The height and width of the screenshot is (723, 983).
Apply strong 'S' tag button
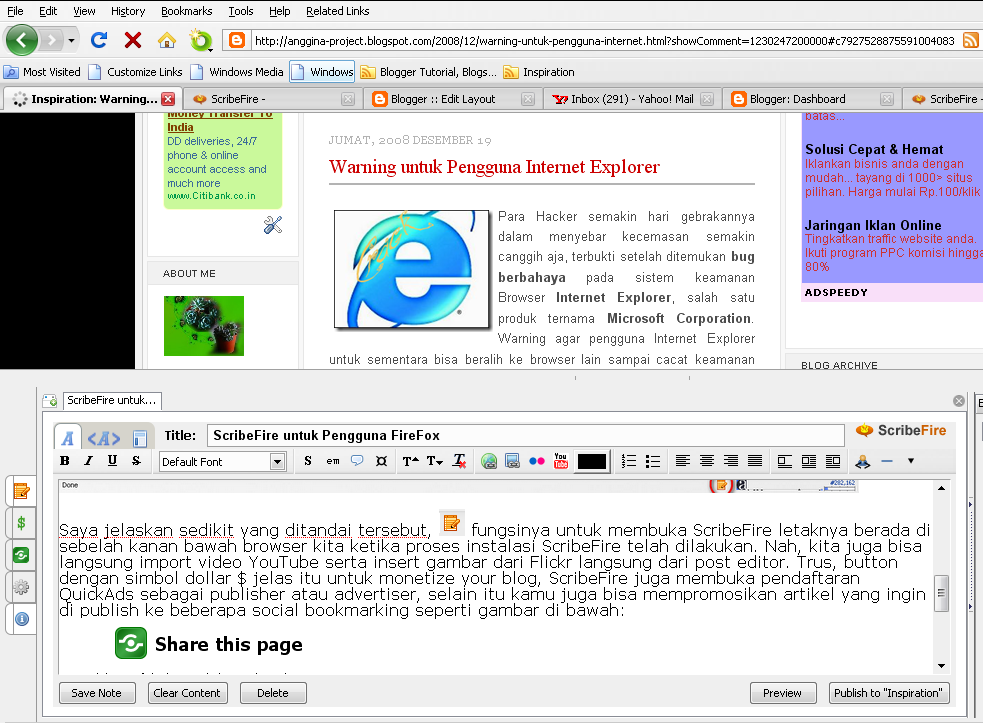tap(308, 461)
